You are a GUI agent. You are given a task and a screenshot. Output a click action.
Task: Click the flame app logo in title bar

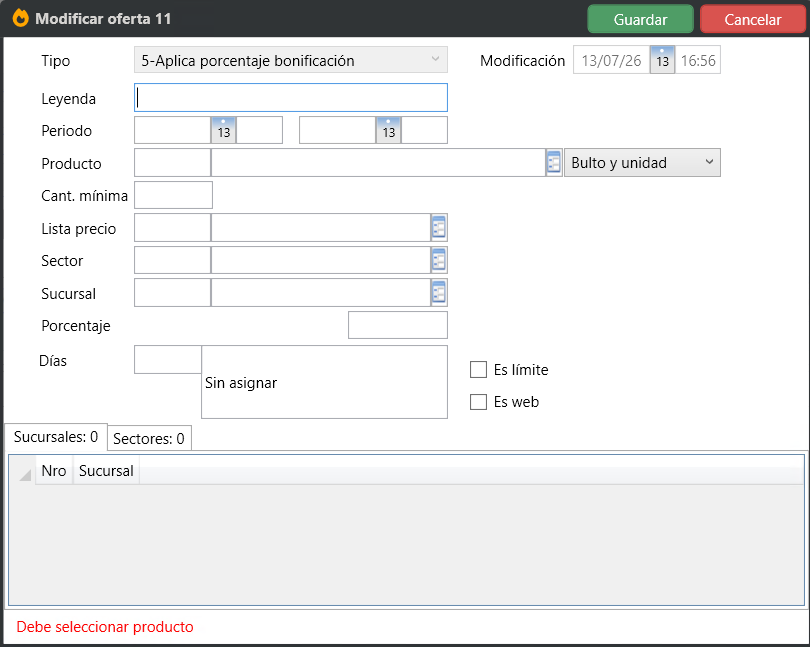[x=21, y=18]
